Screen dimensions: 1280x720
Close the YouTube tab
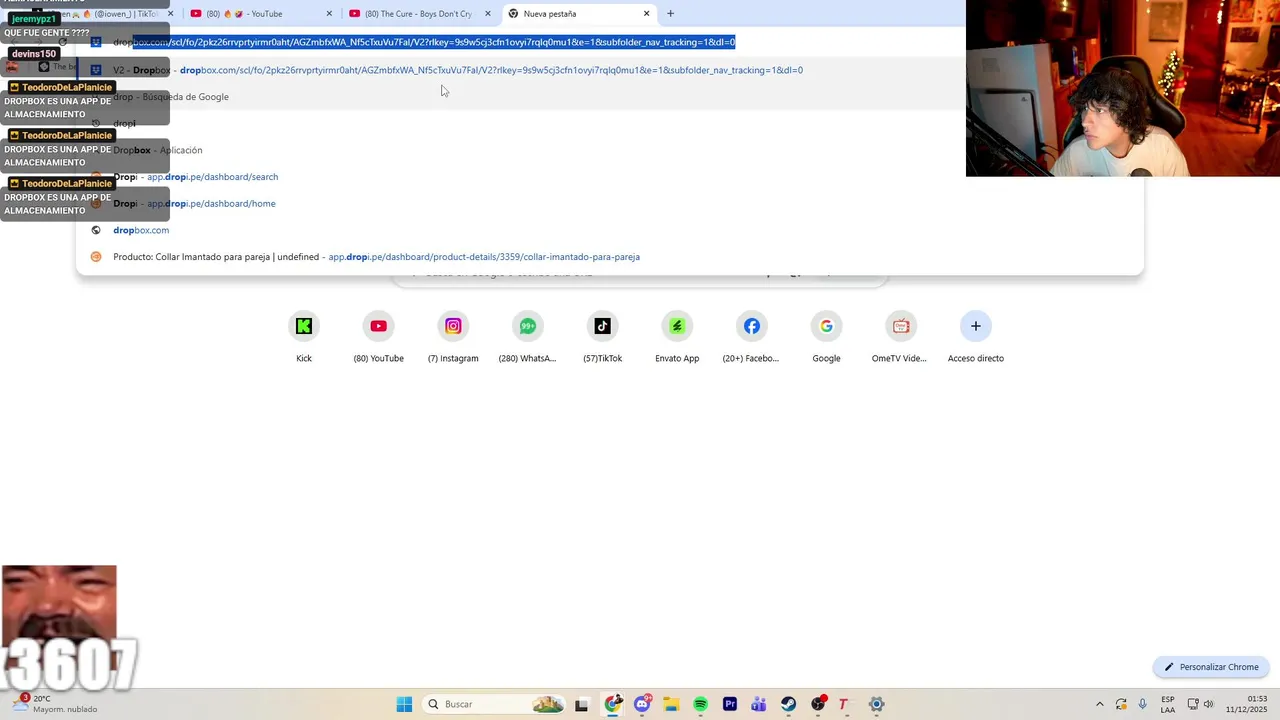click(329, 14)
